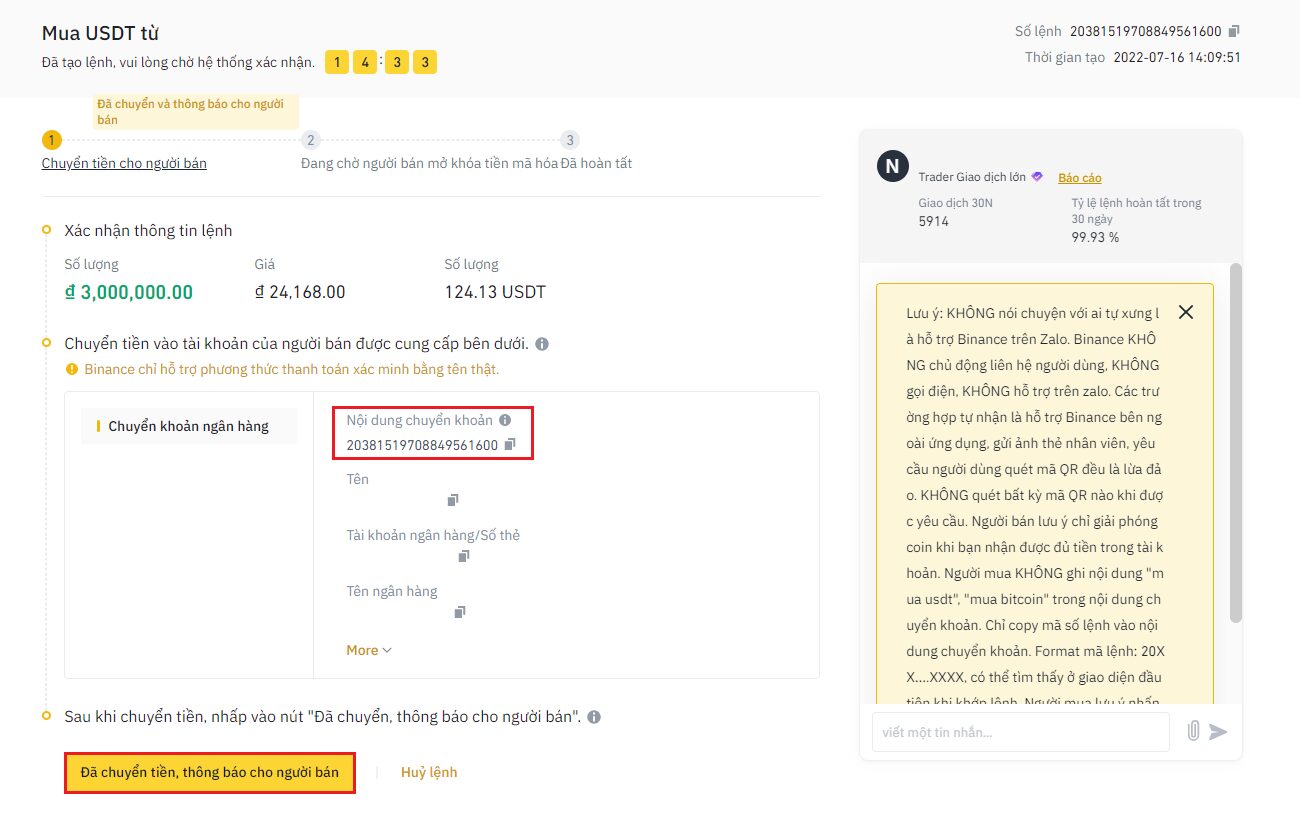This screenshot has height=822, width=1300.
Task: Click "Đã chuyển tiền, thông báo cho người bán"
Action: click(x=210, y=773)
